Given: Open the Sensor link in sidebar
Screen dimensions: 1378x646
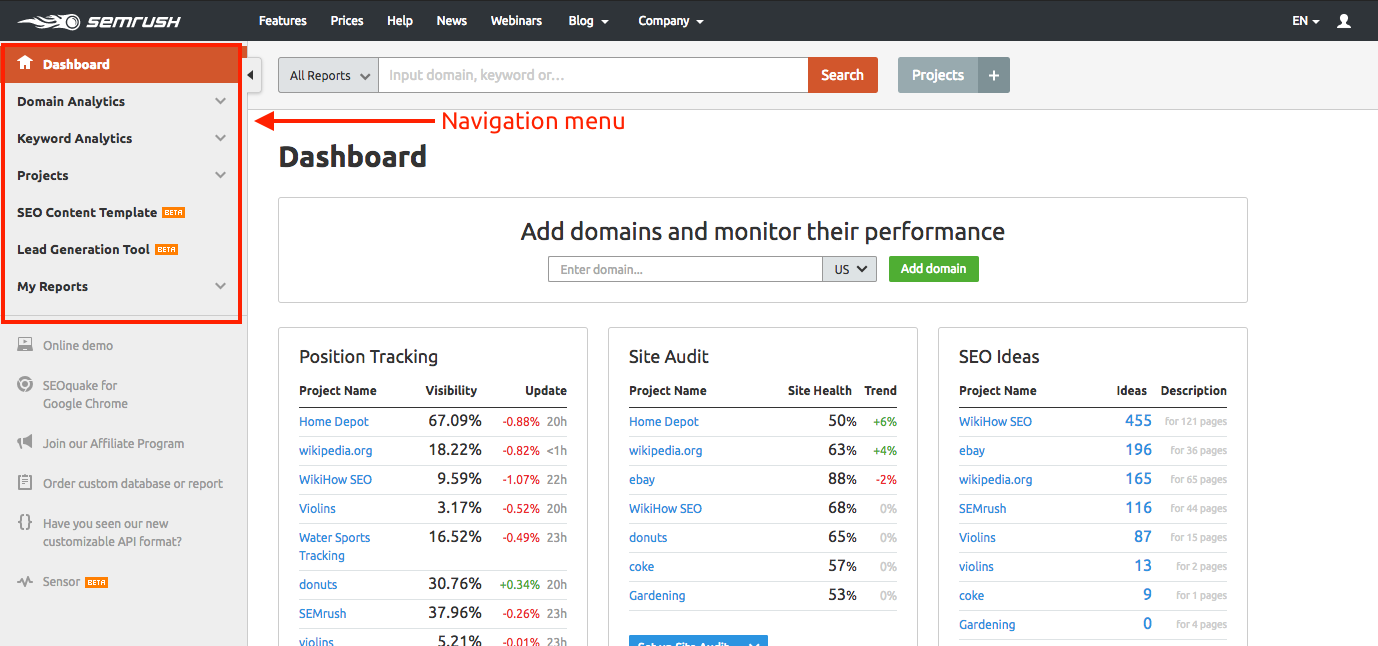Looking at the screenshot, I should coord(61,582).
